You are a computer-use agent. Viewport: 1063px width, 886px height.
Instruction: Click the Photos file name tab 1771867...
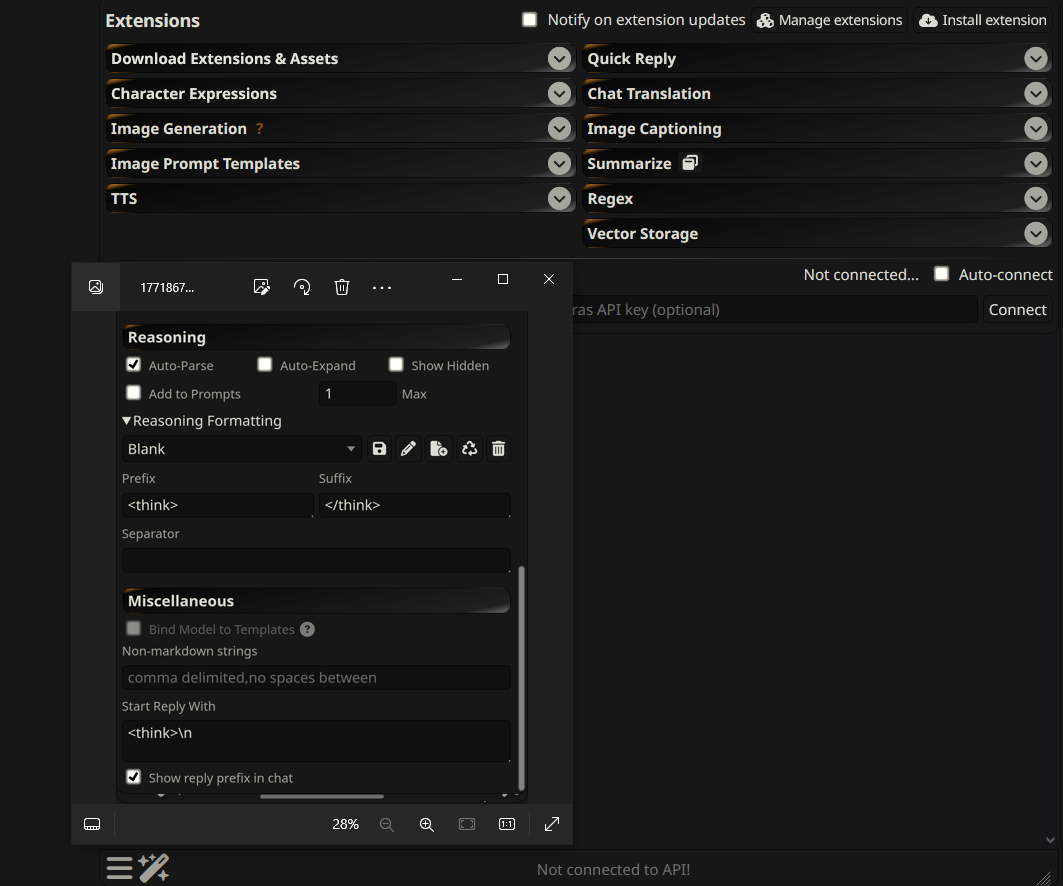167,287
